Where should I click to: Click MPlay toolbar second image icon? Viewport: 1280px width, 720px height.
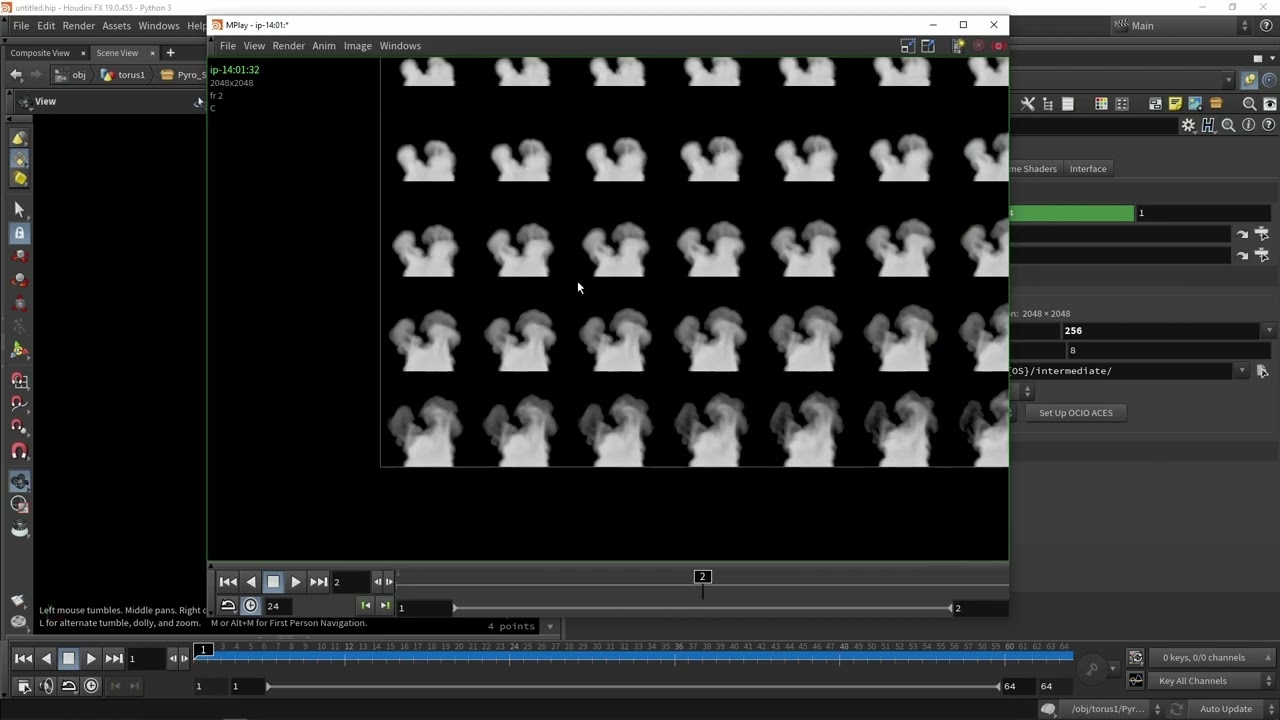928,46
